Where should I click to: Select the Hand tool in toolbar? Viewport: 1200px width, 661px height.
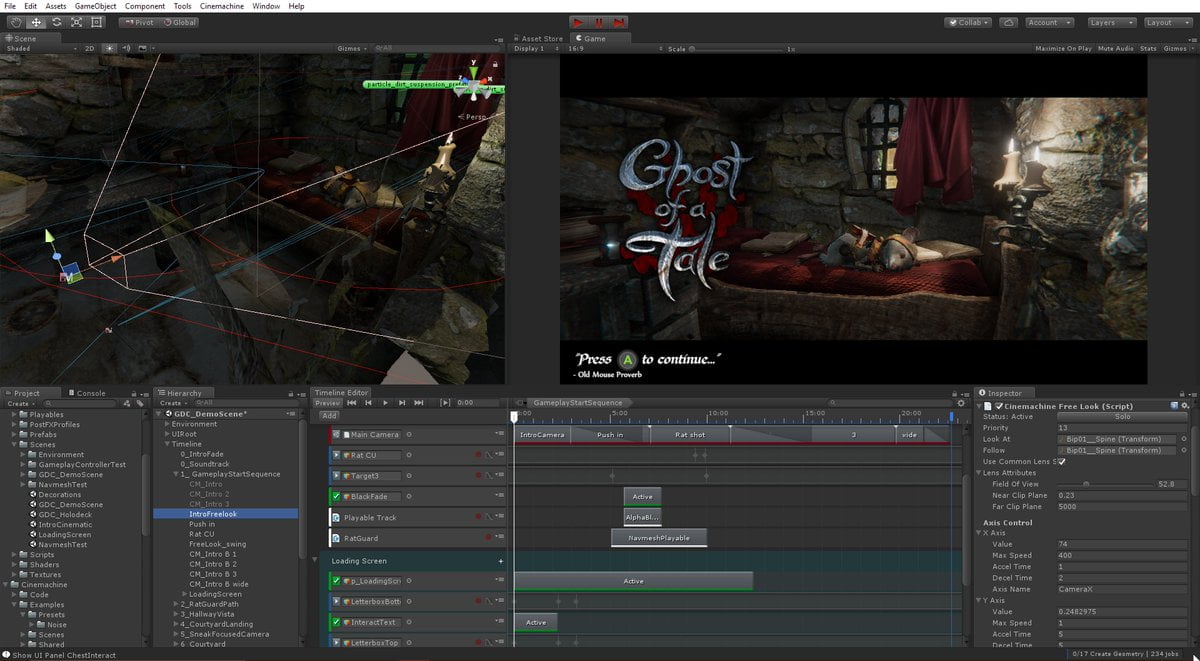pos(15,22)
